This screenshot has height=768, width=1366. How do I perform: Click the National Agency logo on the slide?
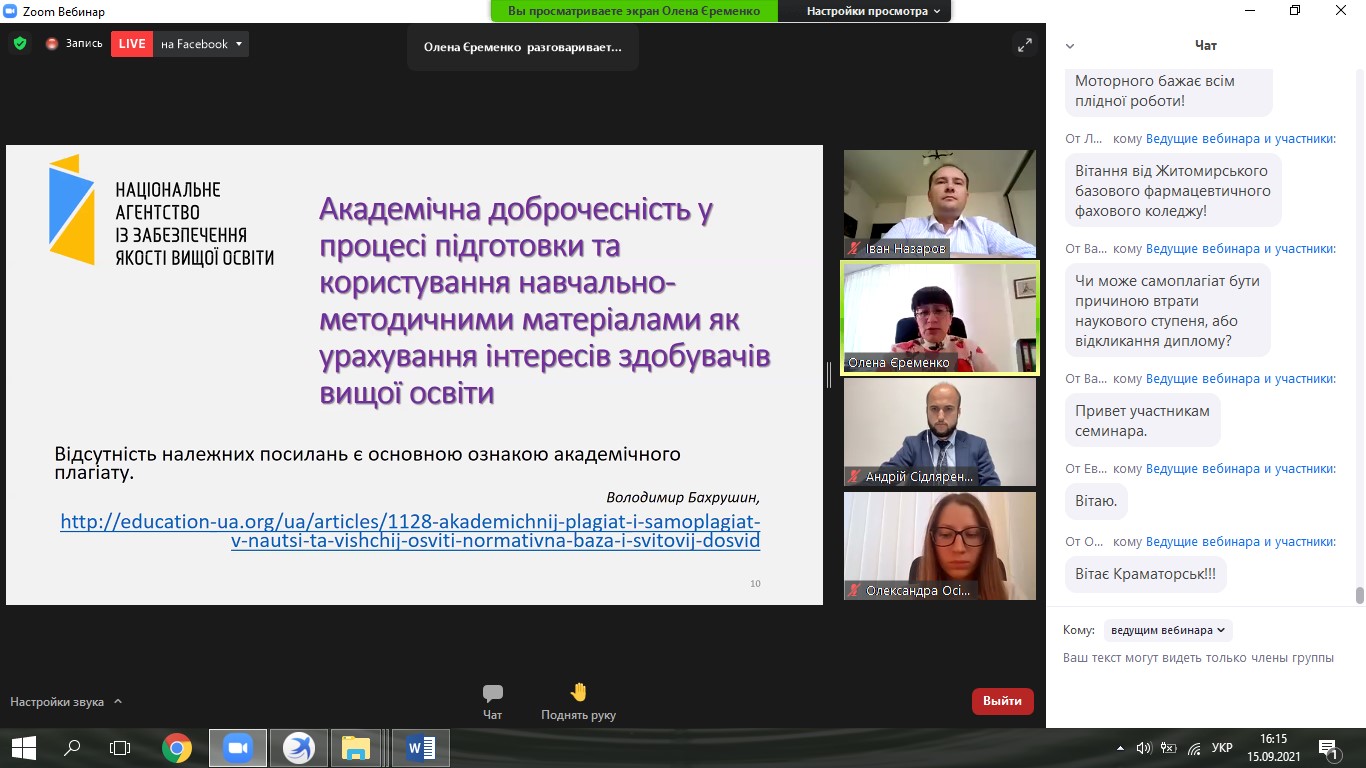click(x=162, y=210)
